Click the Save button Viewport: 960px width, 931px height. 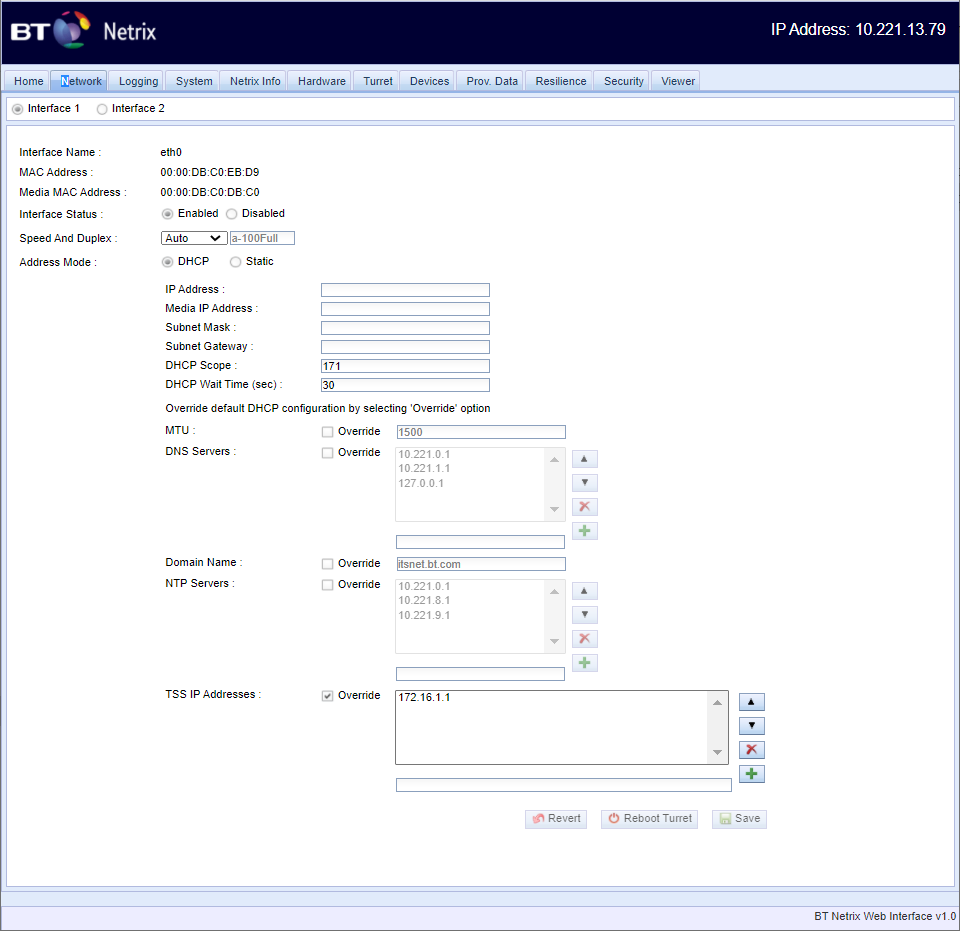coord(740,819)
